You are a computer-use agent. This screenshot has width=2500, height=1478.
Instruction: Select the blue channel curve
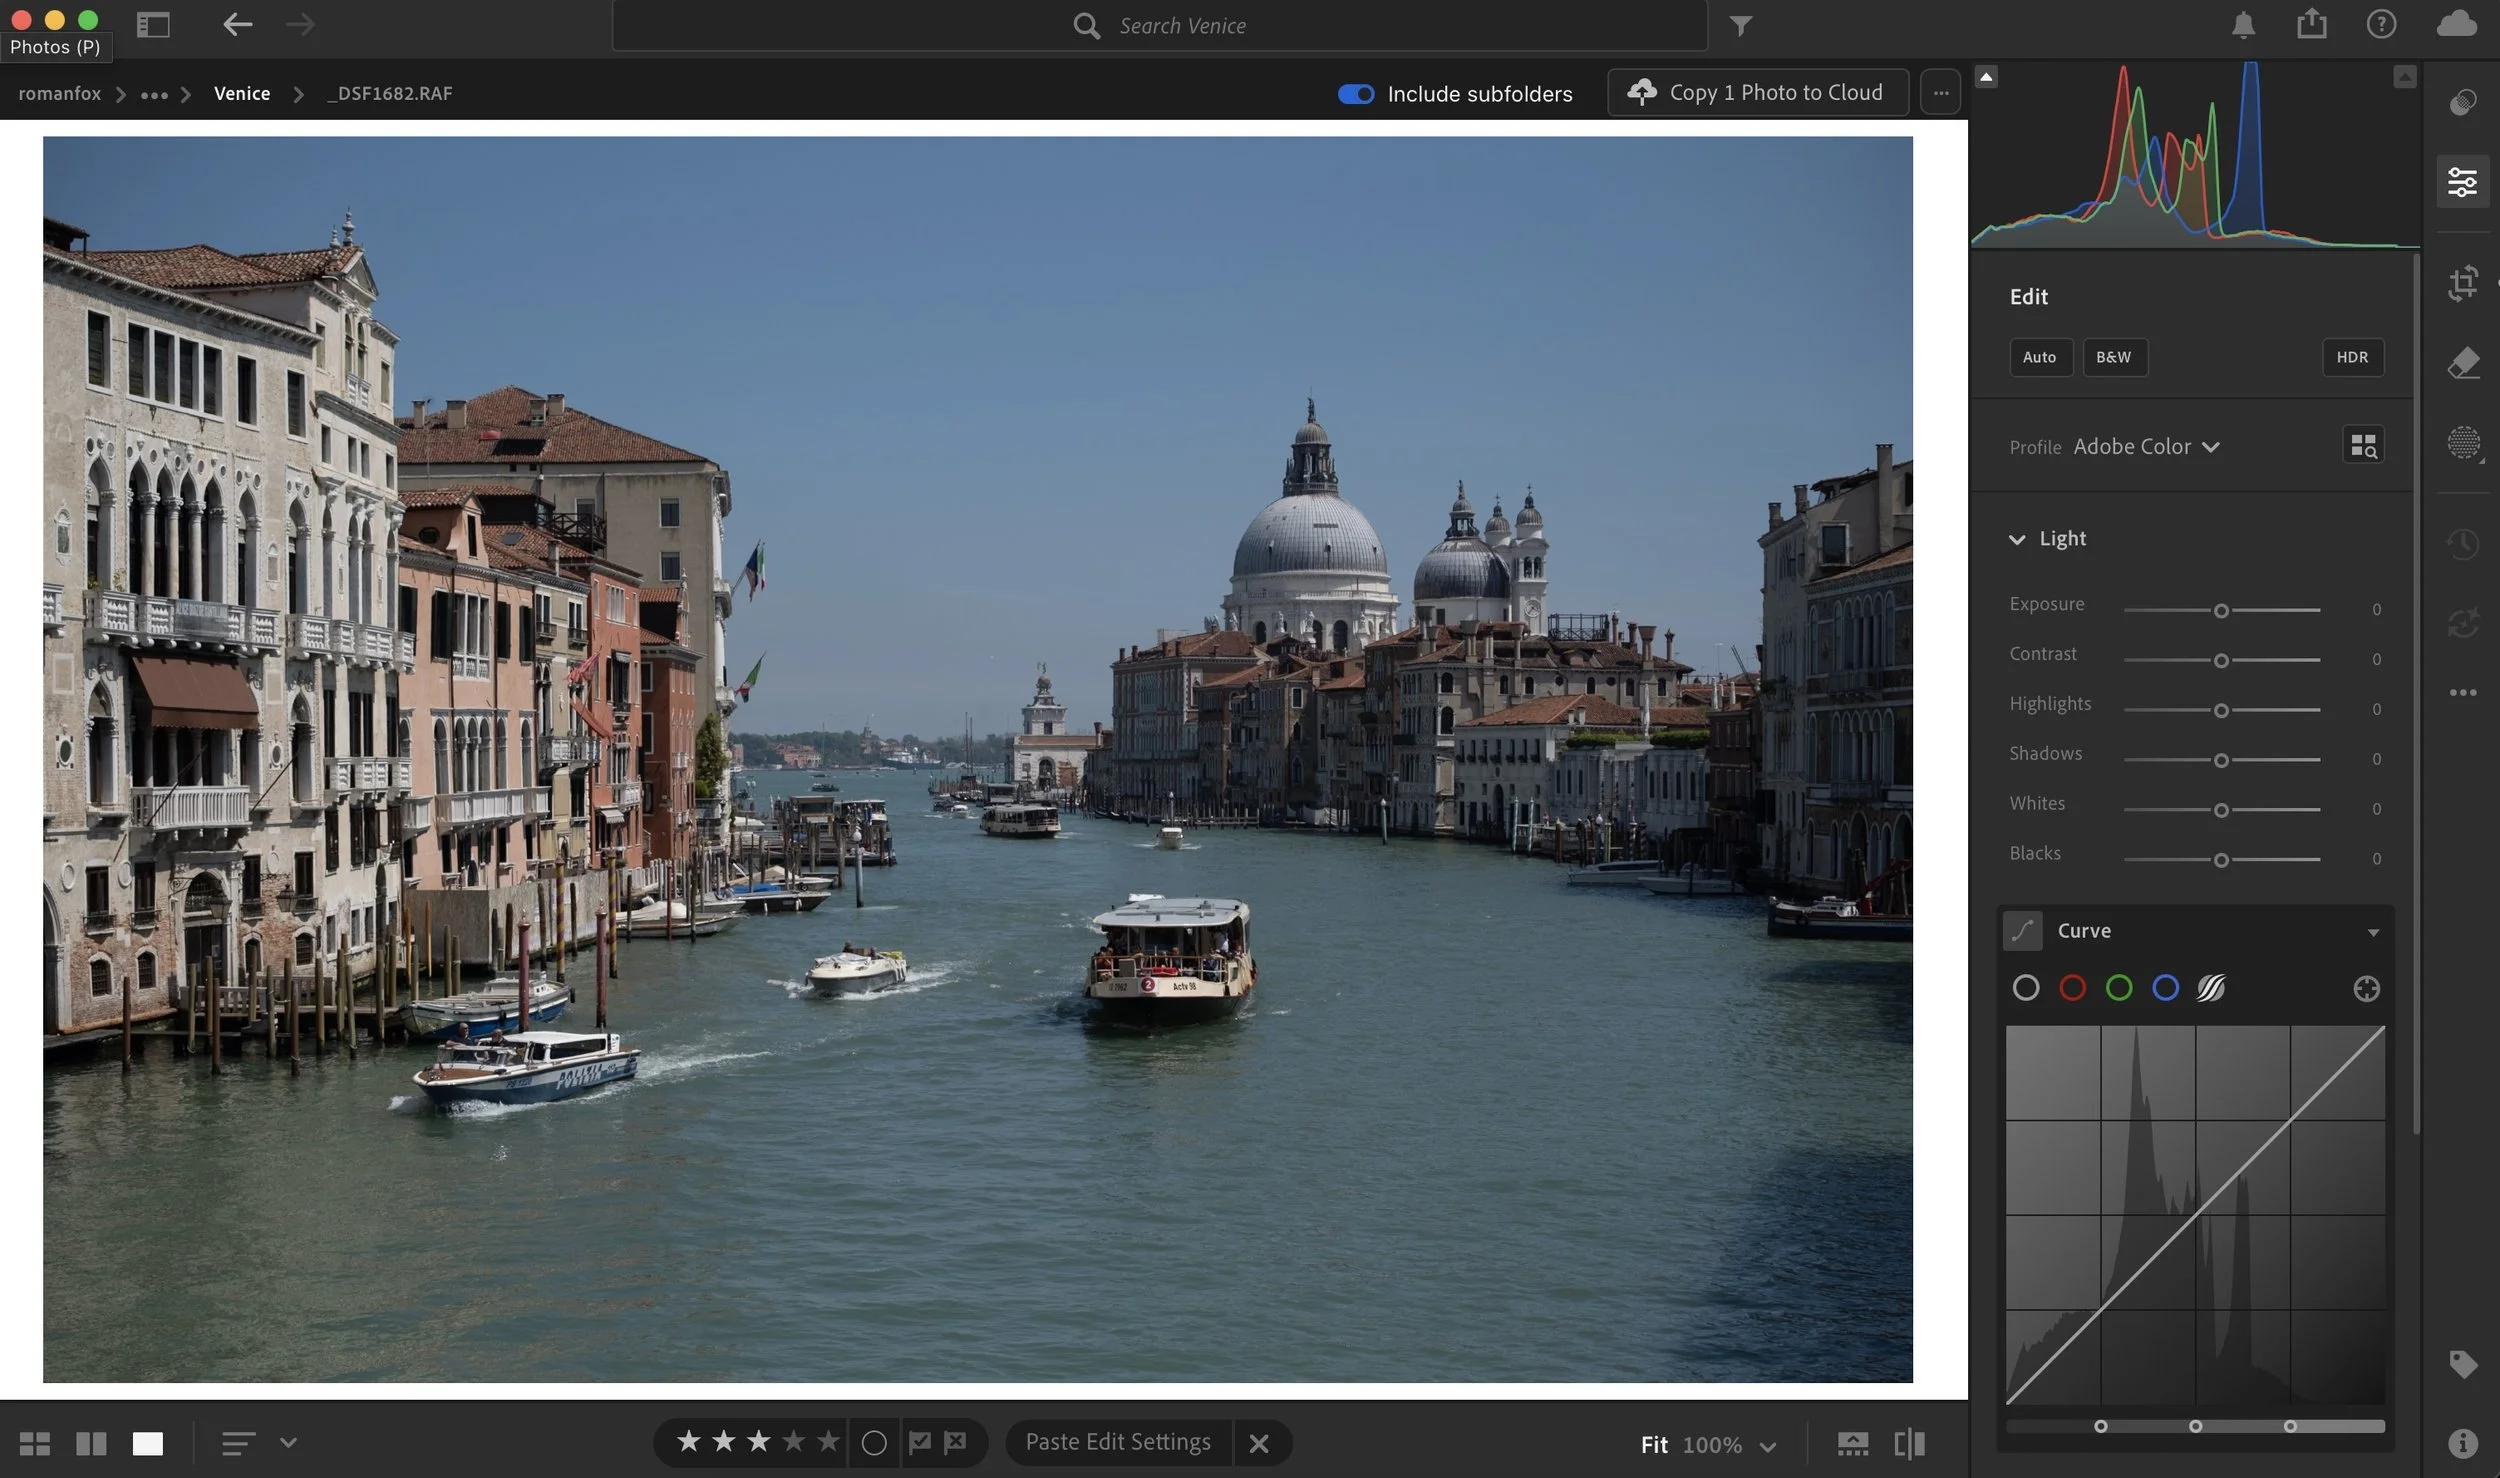point(2165,988)
